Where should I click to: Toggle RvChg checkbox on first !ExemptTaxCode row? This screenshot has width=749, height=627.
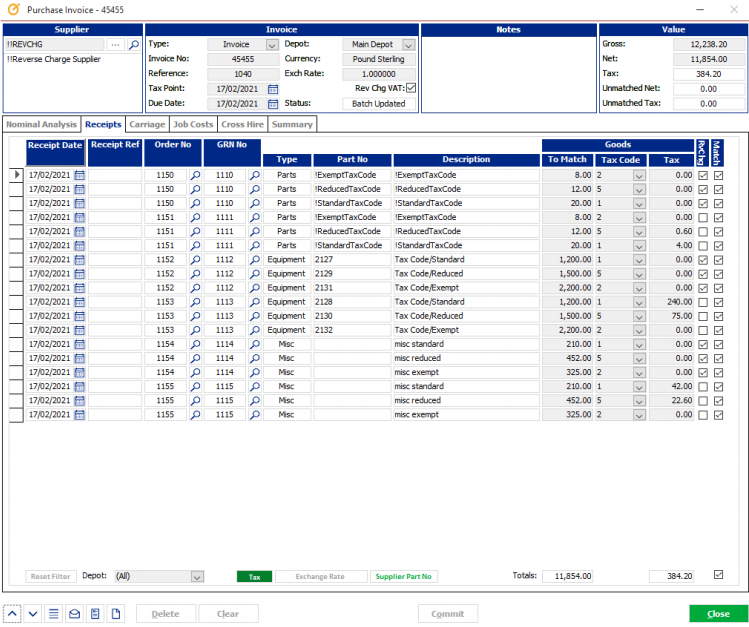[703, 176]
